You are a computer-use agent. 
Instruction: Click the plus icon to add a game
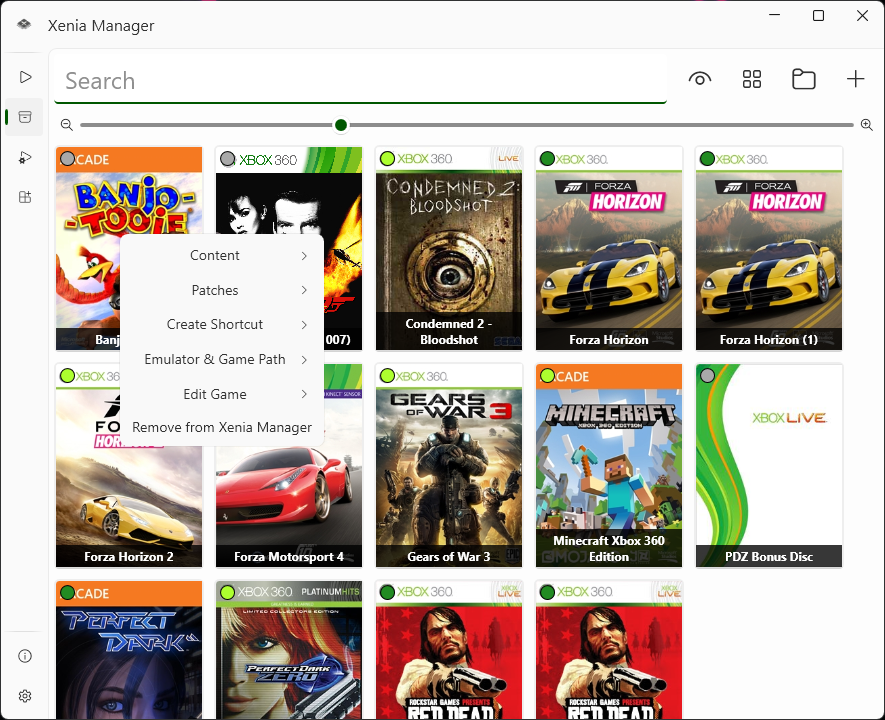(x=856, y=80)
